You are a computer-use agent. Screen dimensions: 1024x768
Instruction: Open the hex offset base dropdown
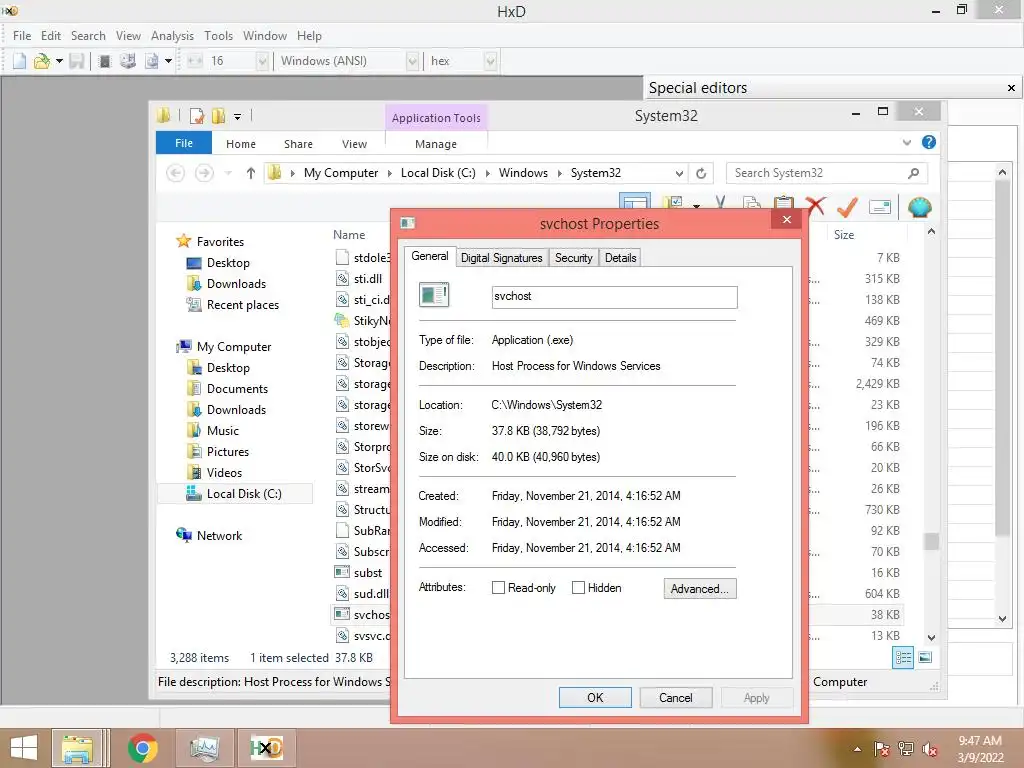tap(491, 61)
